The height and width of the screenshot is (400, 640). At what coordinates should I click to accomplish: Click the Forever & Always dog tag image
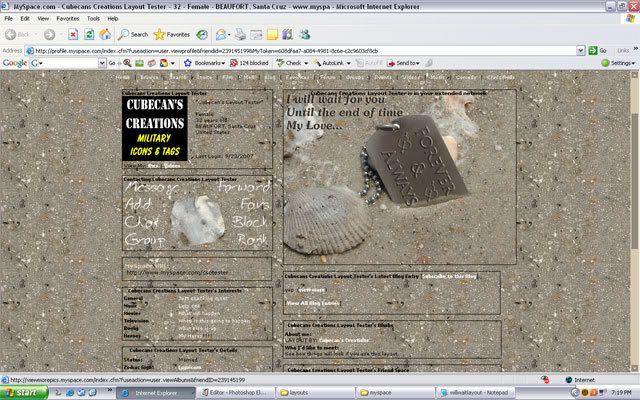click(416, 161)
